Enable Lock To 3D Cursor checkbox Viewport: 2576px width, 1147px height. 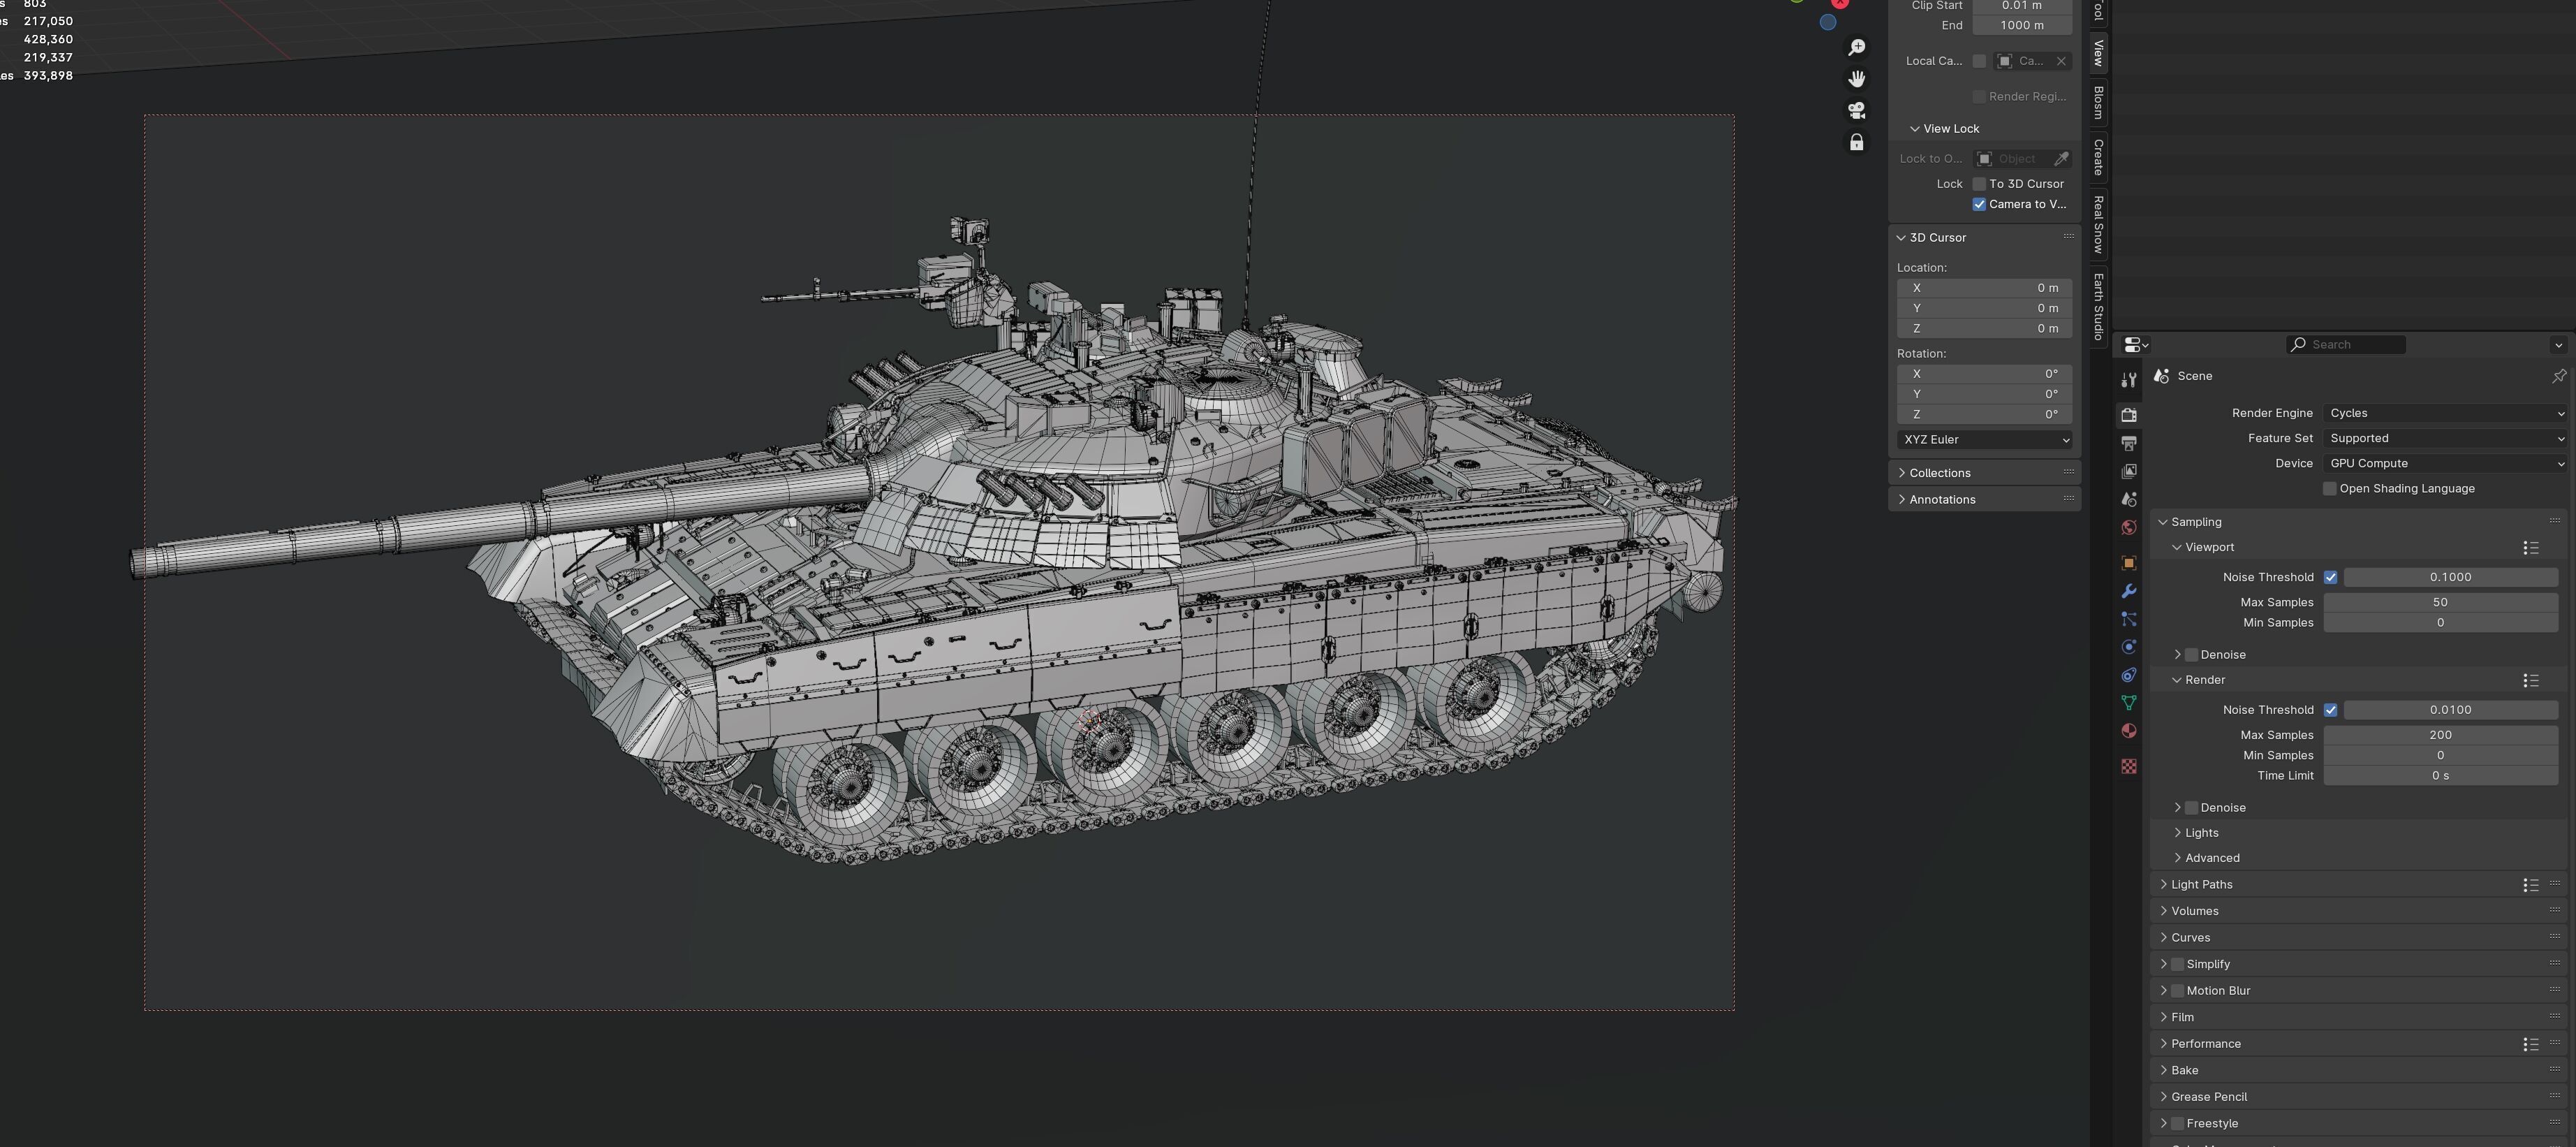click(x=1979, y=184)
